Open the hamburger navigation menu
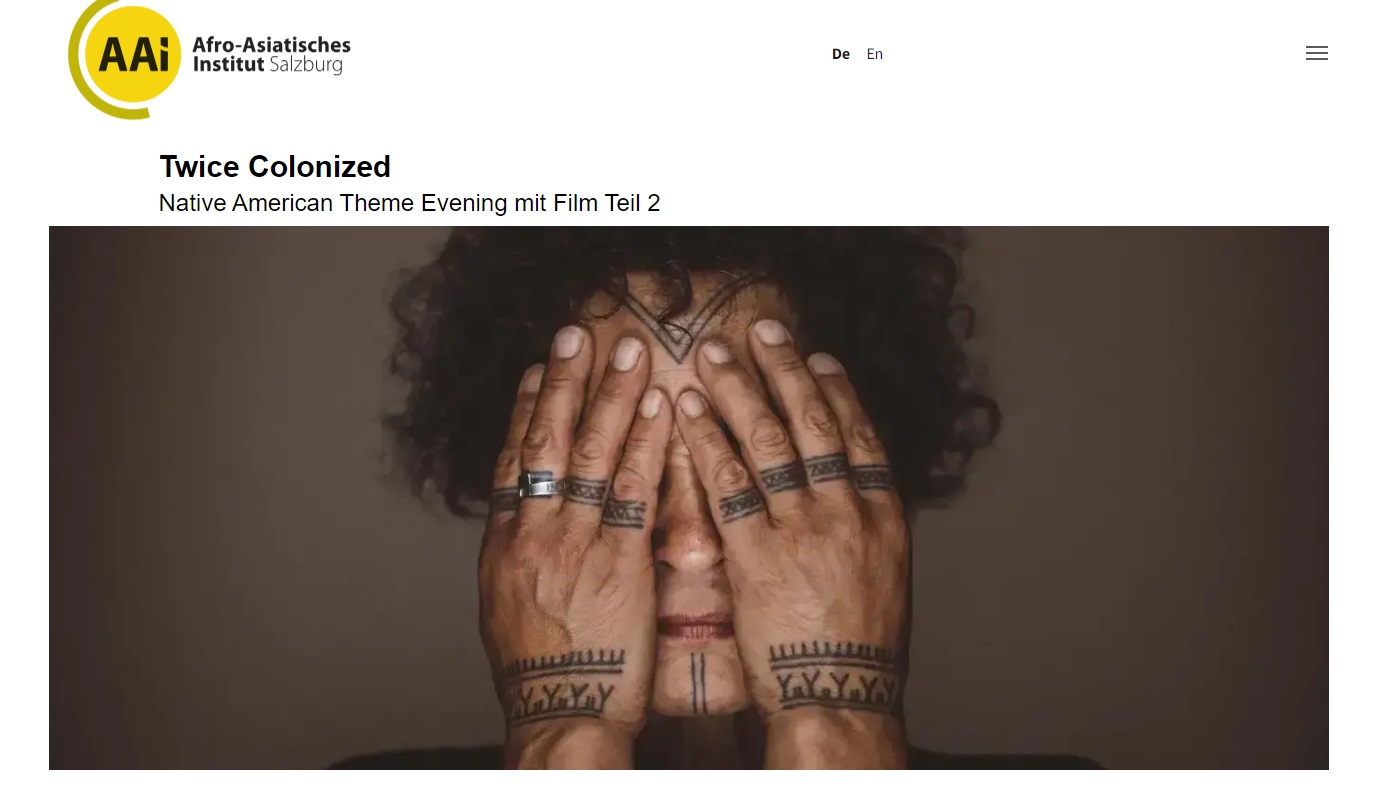 pos(1316,54)
